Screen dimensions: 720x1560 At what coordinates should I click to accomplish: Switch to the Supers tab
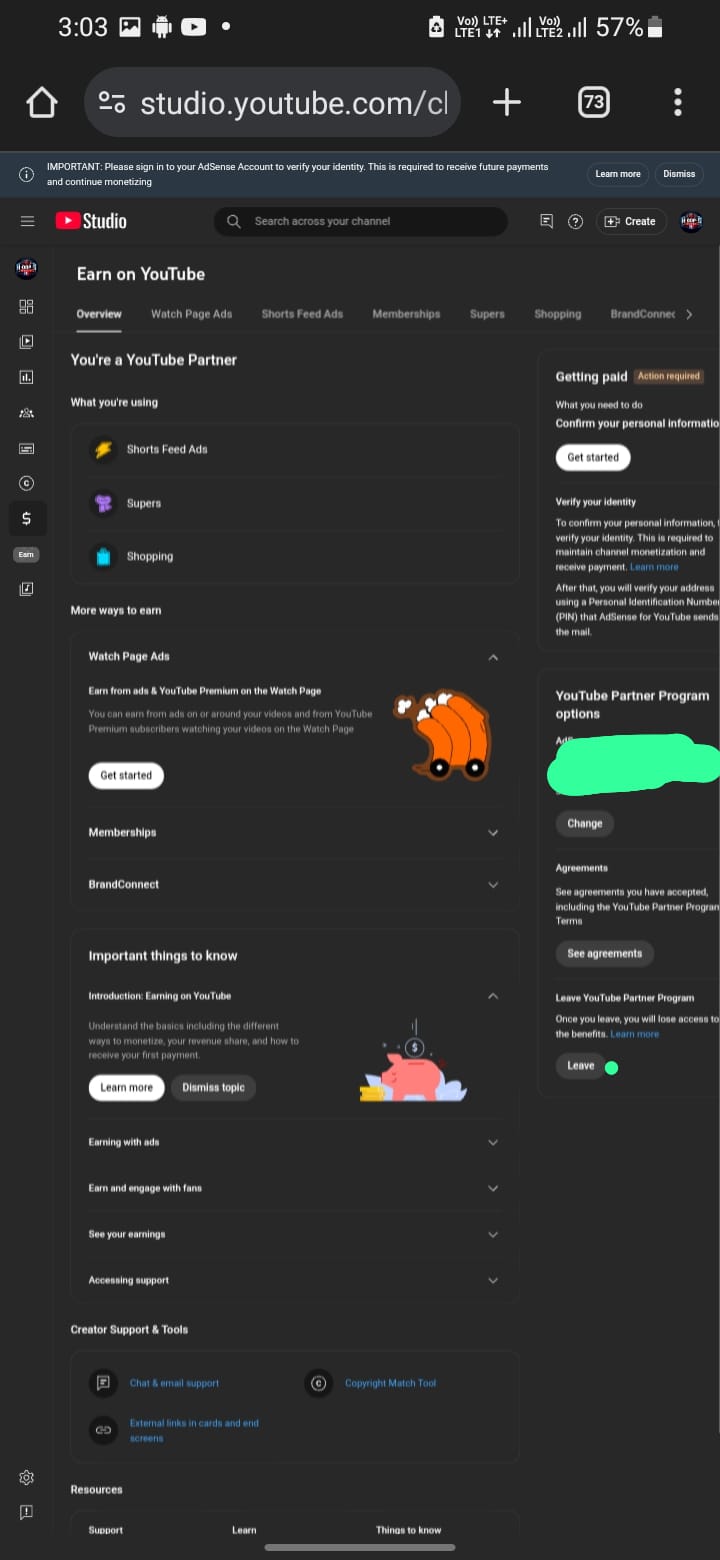click(487, 314)
